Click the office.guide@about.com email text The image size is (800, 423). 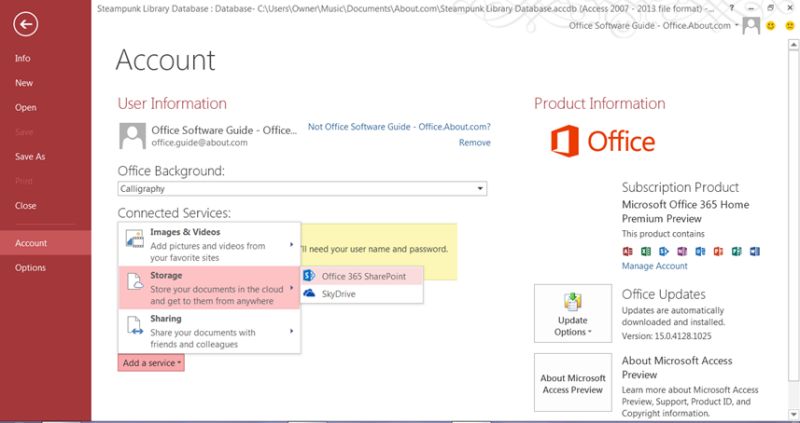(199, 143)
